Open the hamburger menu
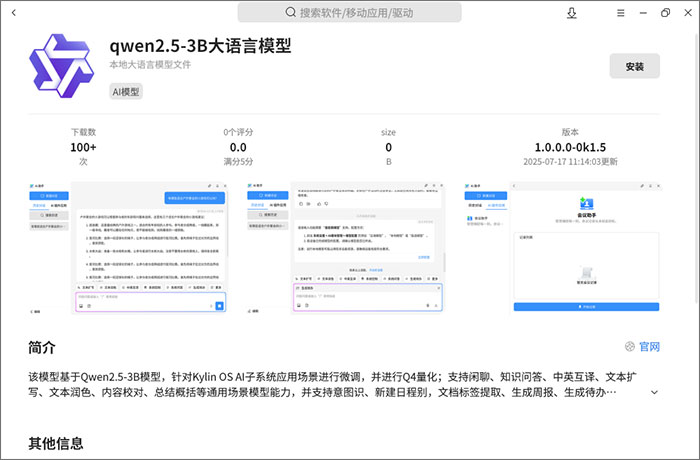 [x=621, y=13]
